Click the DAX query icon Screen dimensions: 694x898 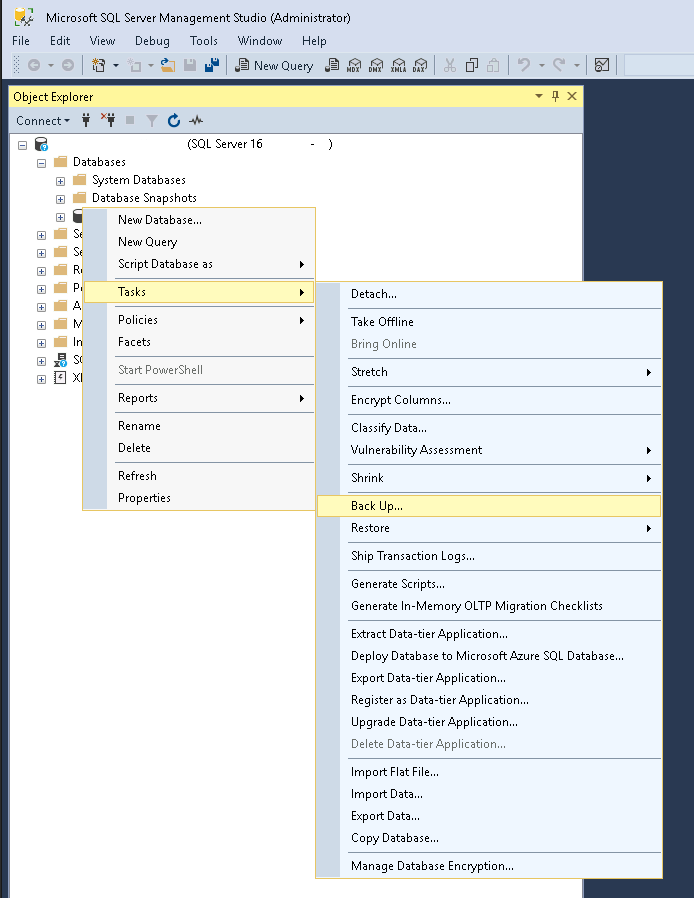point(420,65)
